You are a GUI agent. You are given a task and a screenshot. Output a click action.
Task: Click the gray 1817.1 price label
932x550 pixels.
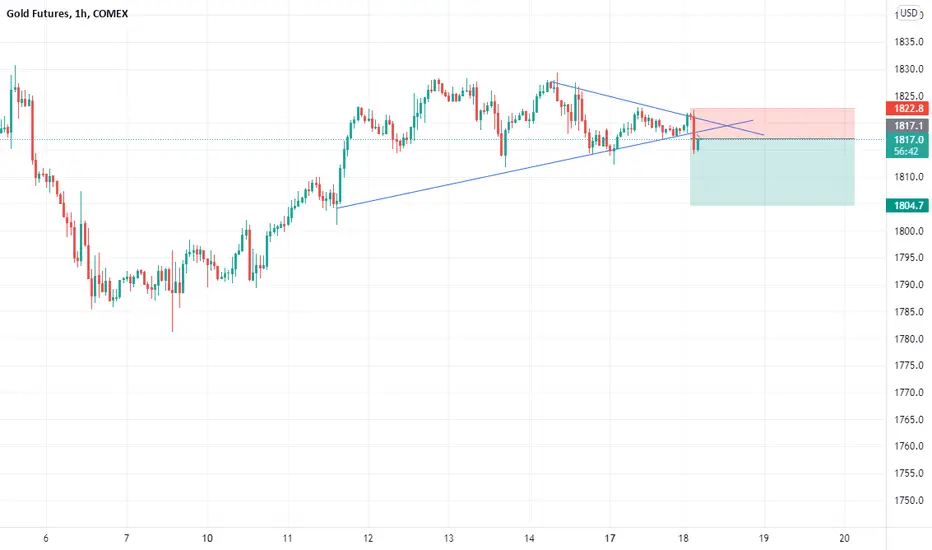pos(907,125)
